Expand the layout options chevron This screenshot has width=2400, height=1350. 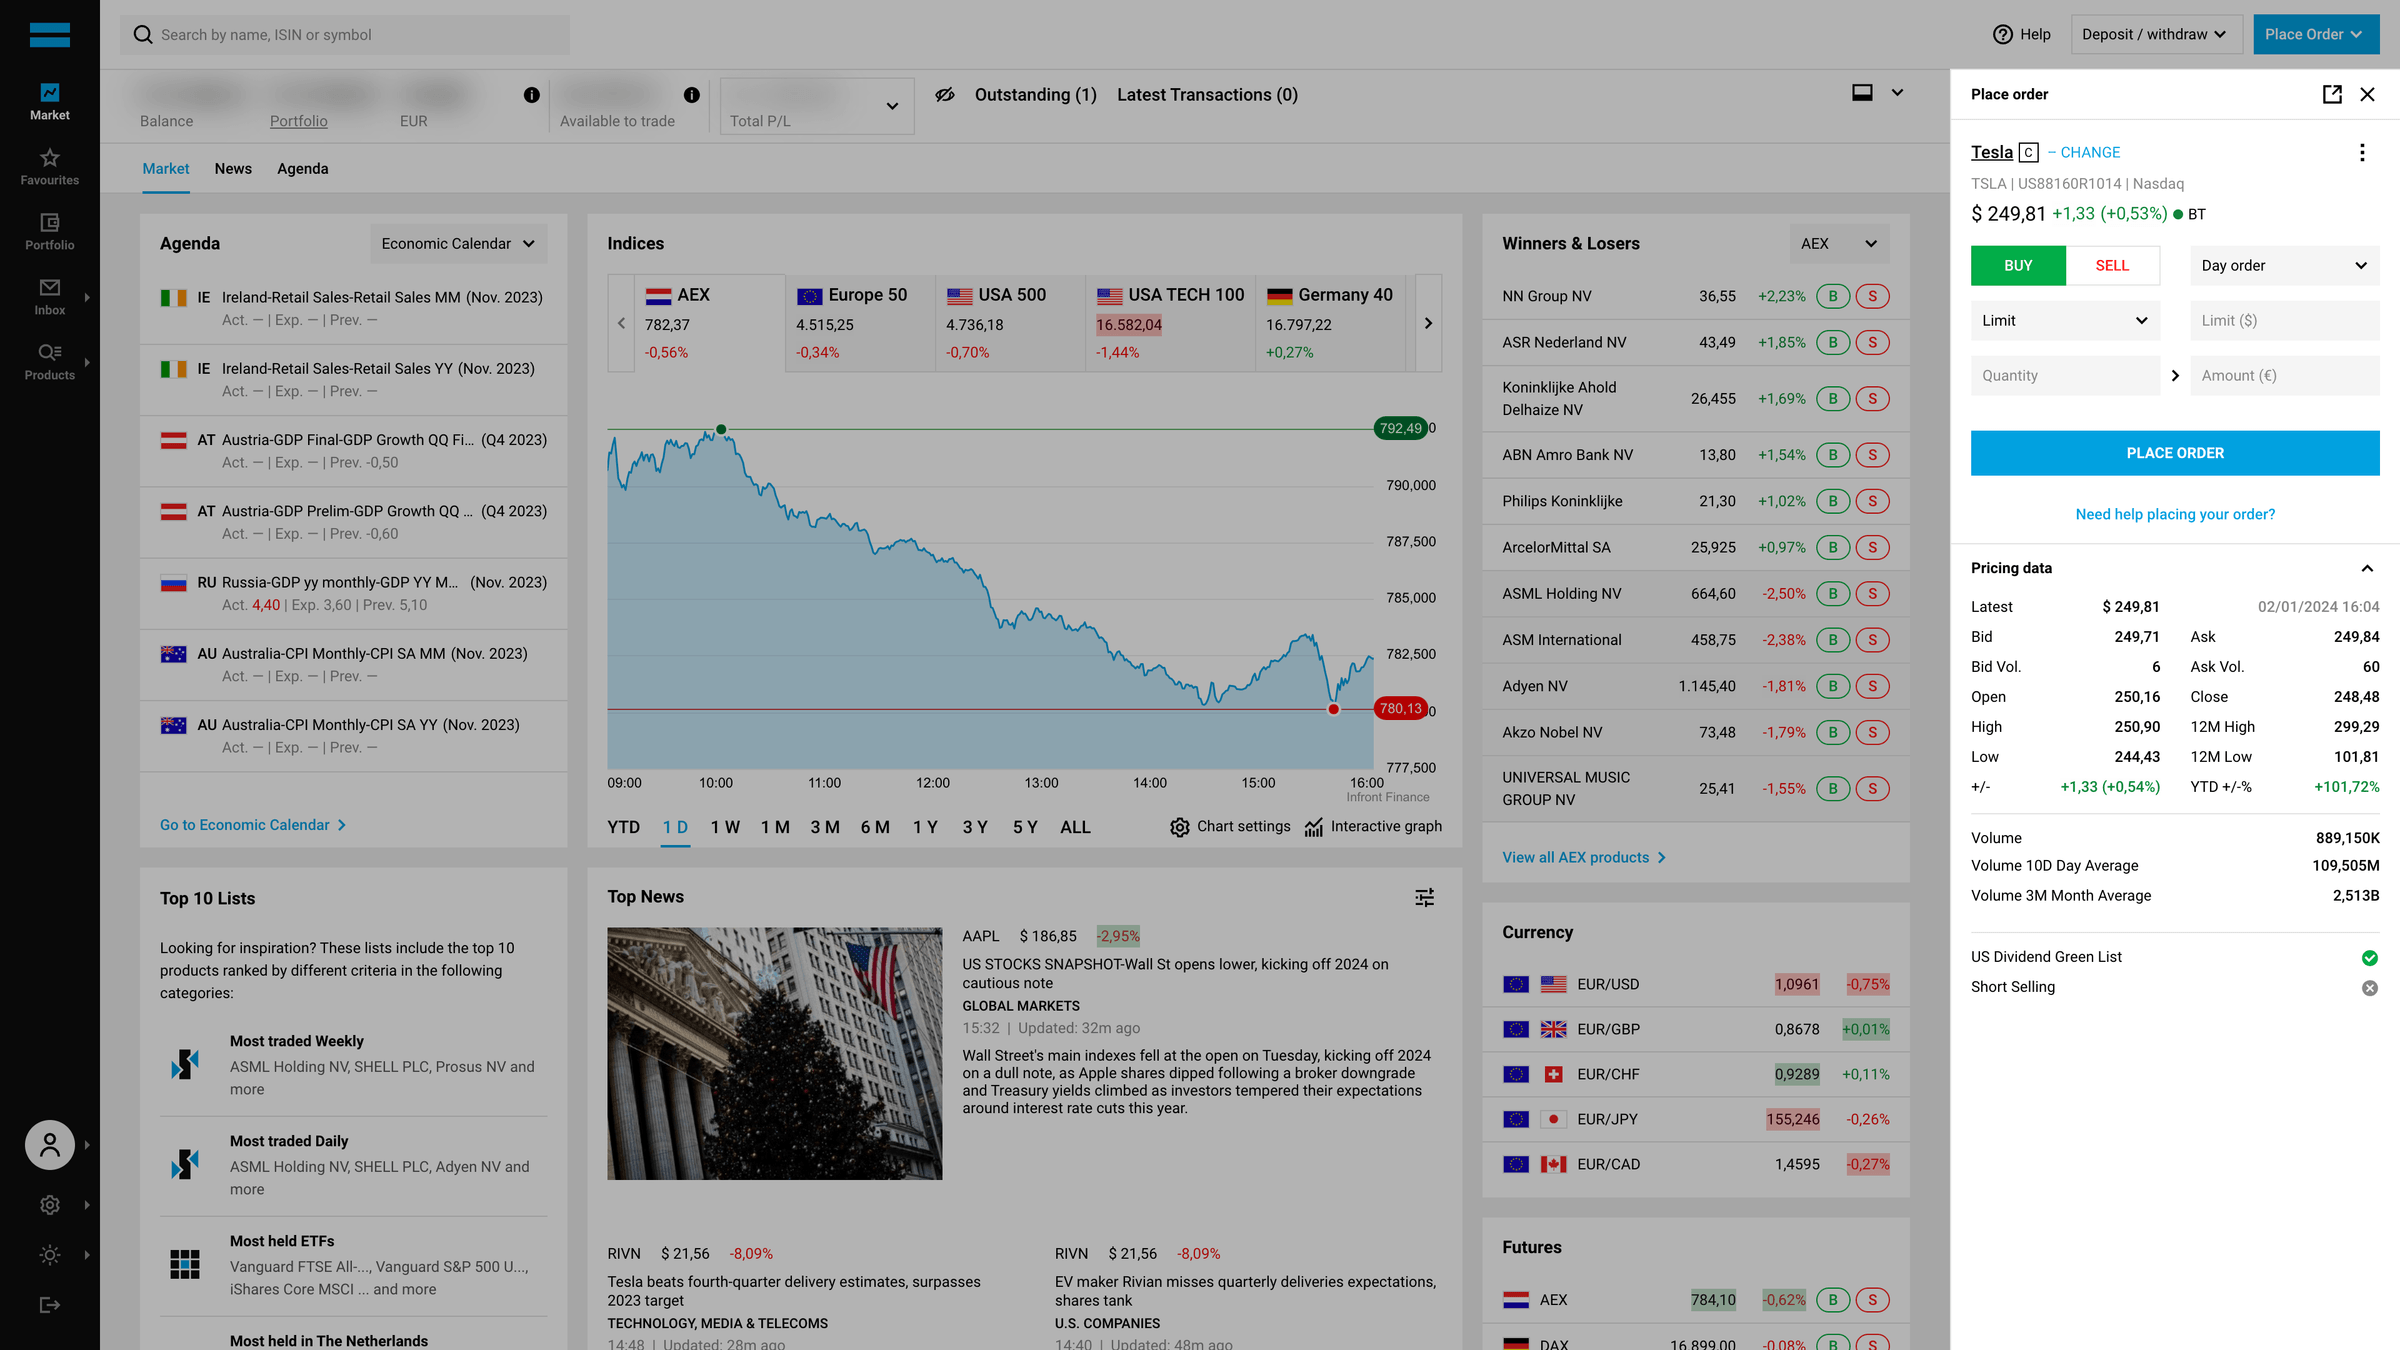(1897, 93)
